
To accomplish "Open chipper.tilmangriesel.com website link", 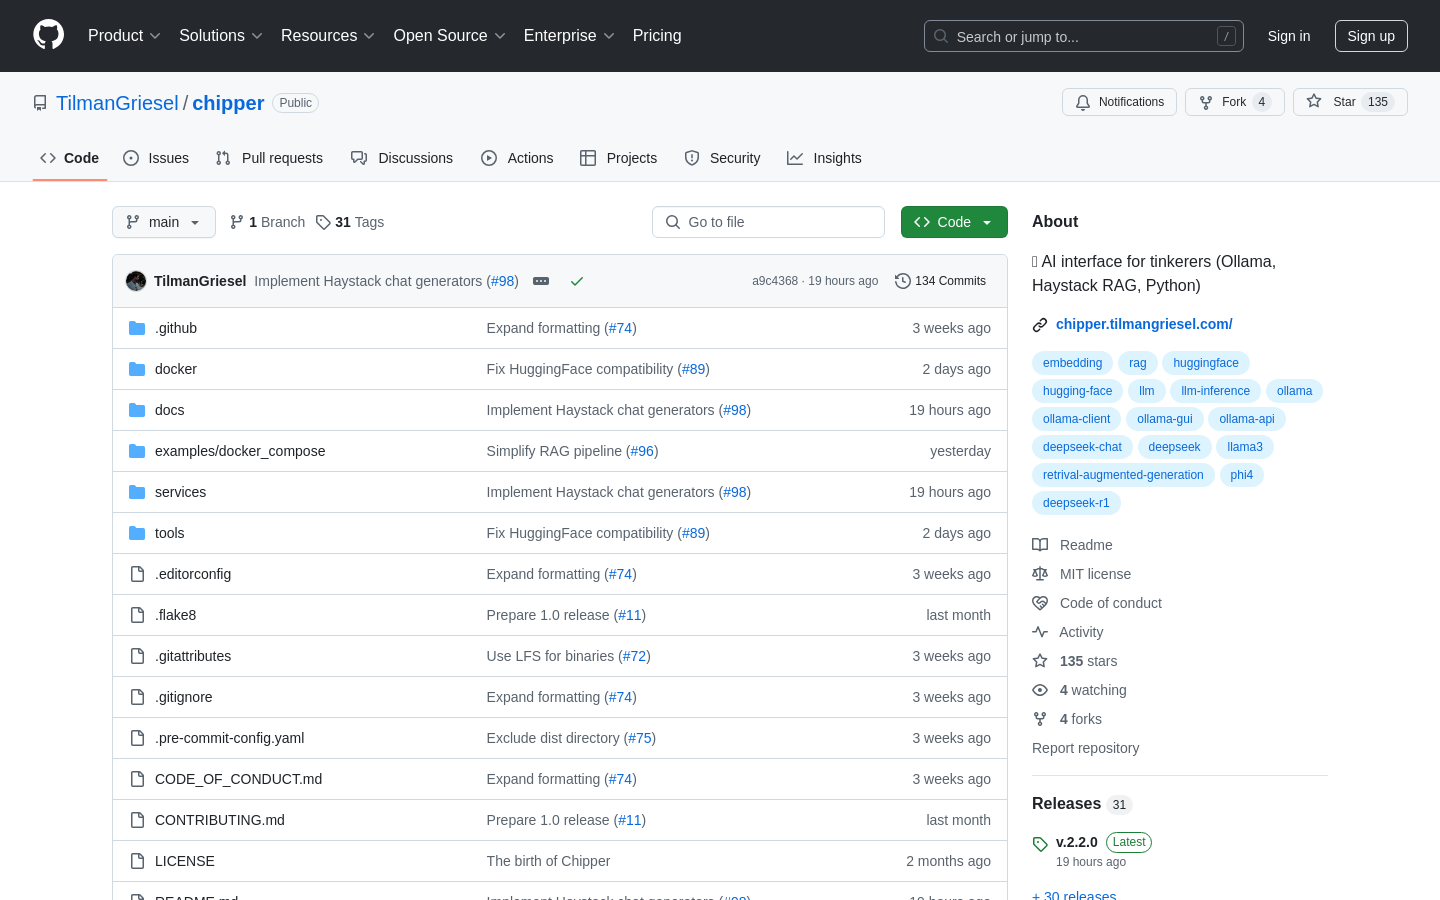I will click(1144, 324).
